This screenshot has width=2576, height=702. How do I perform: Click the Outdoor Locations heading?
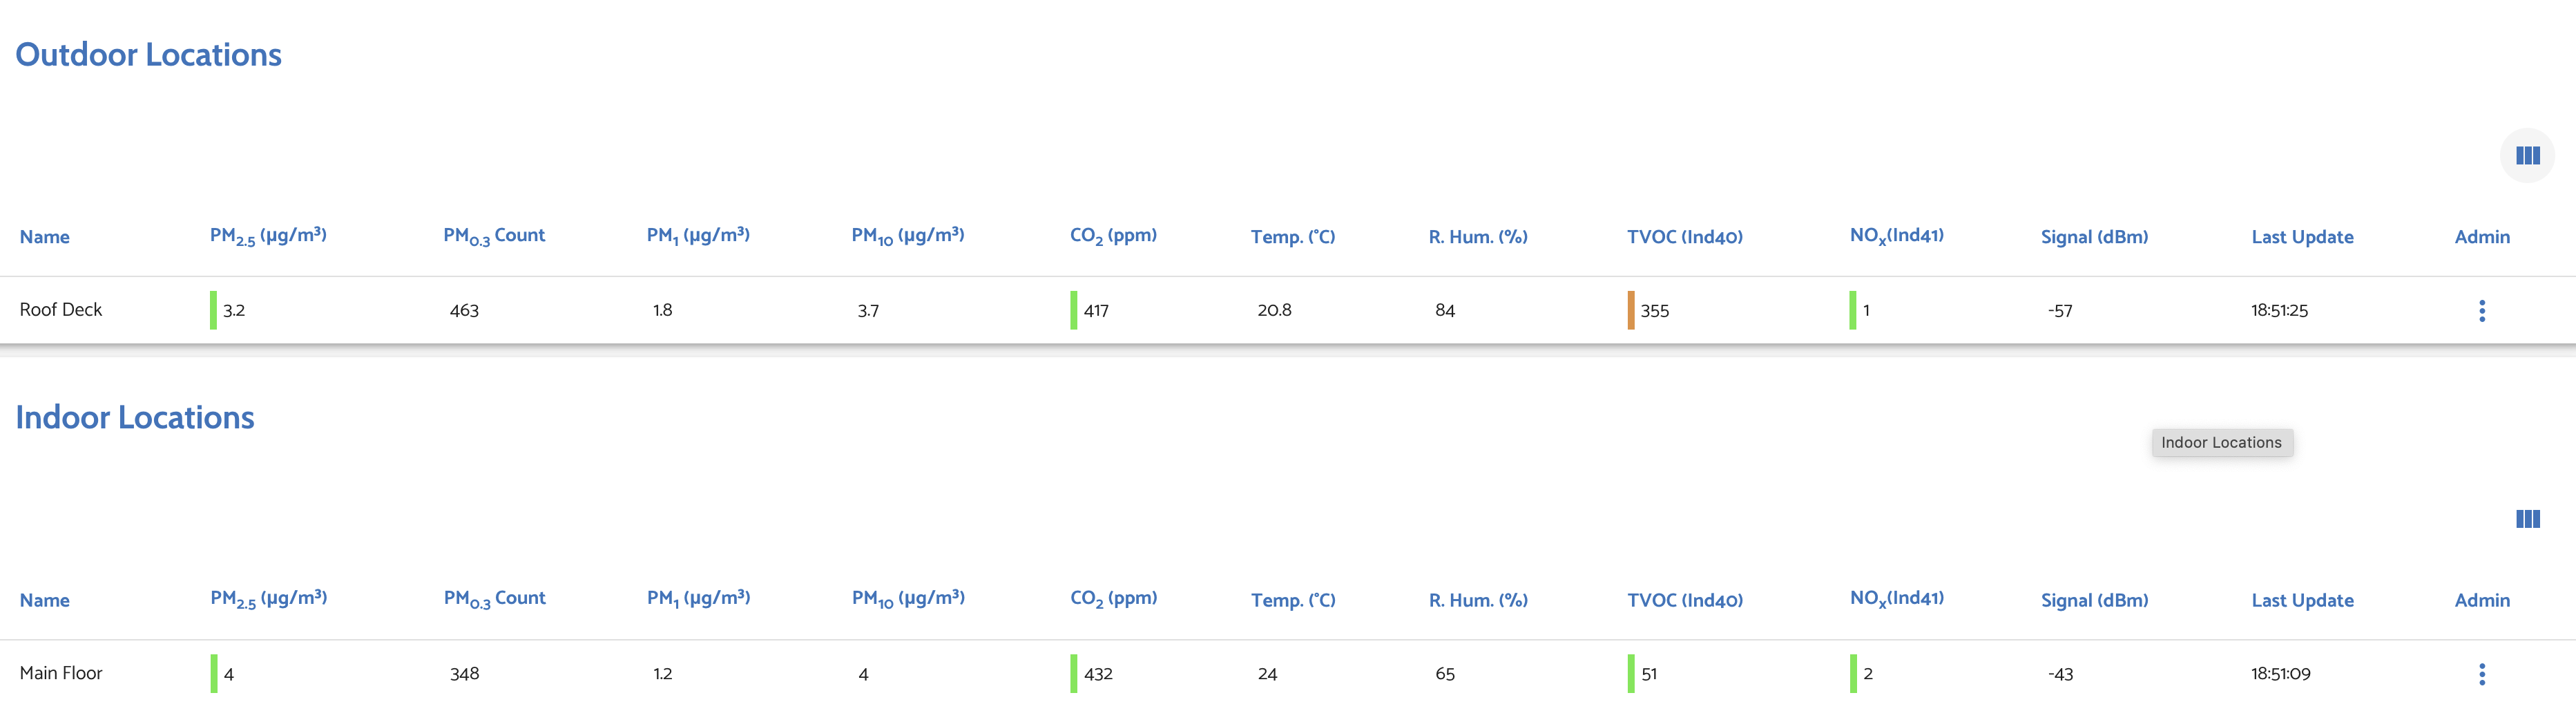point(149,54)
